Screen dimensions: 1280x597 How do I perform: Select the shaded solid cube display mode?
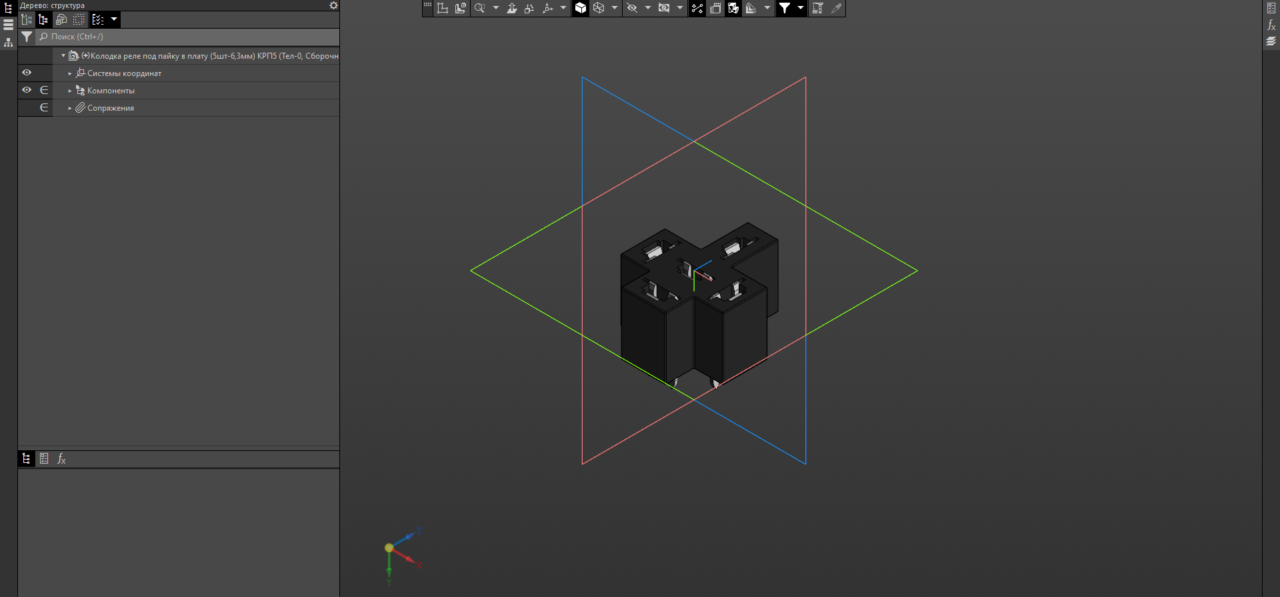580,8
